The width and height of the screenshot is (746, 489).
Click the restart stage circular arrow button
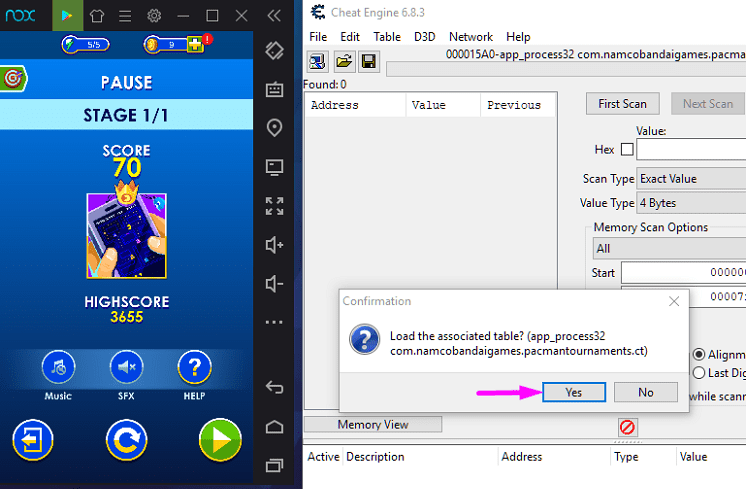127,440
